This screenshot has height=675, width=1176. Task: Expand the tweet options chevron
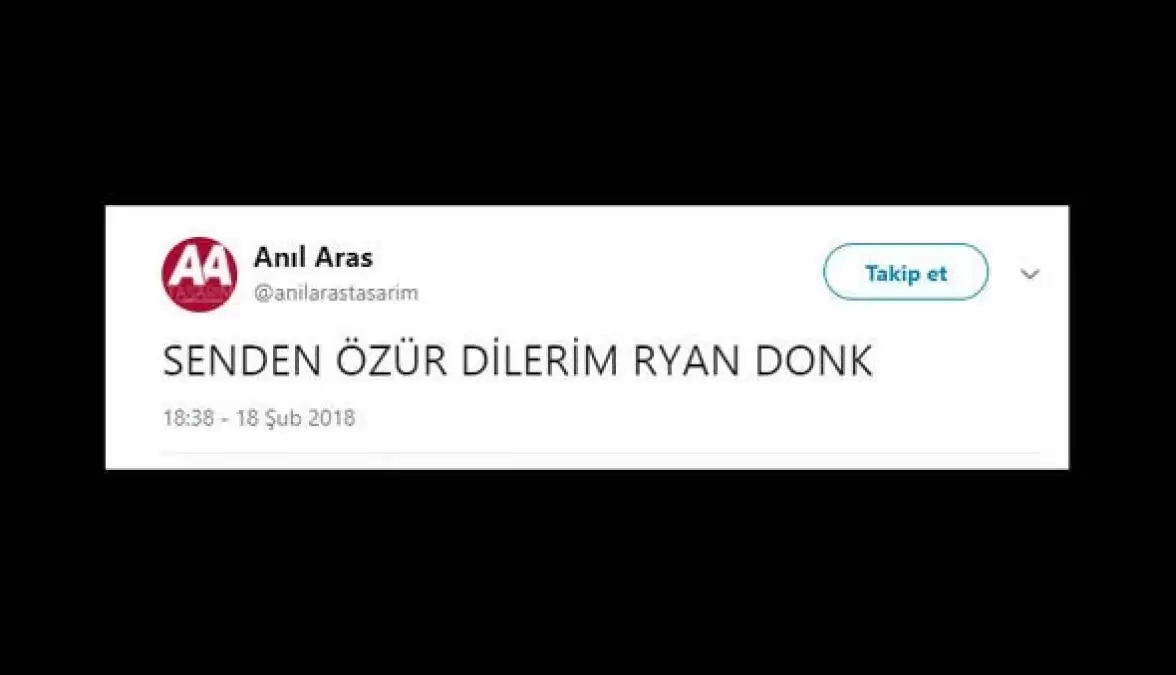coord(1030,274)
